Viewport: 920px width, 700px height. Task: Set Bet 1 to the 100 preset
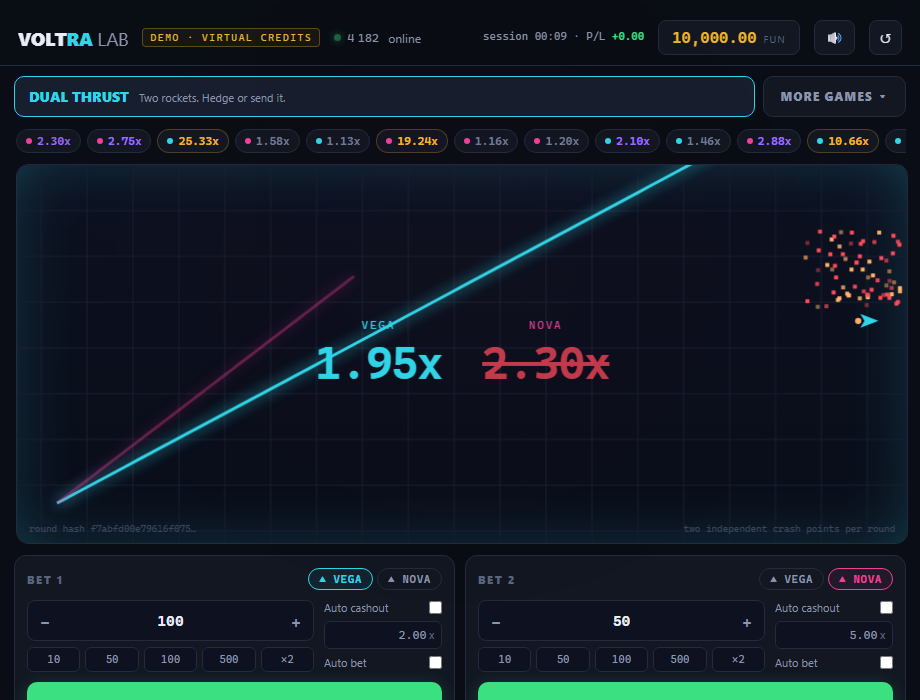point(170,660)
